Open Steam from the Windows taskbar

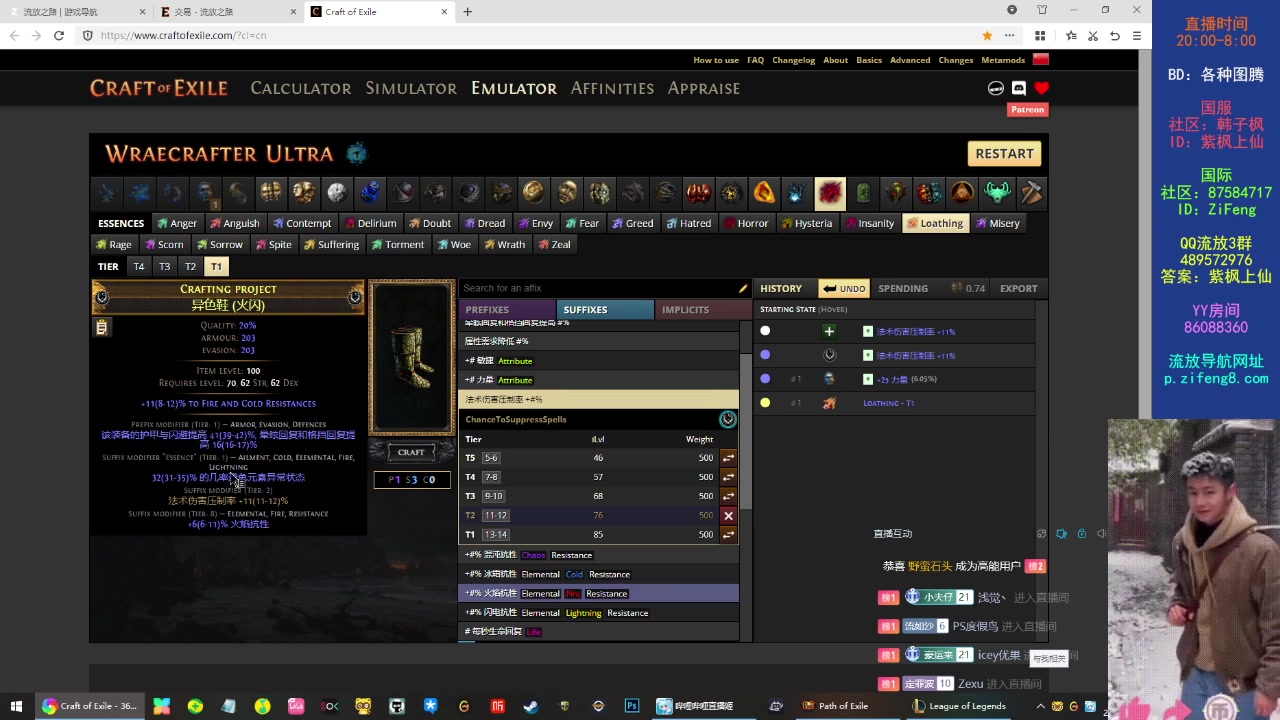pyautogui.click(x=531, y=706)
